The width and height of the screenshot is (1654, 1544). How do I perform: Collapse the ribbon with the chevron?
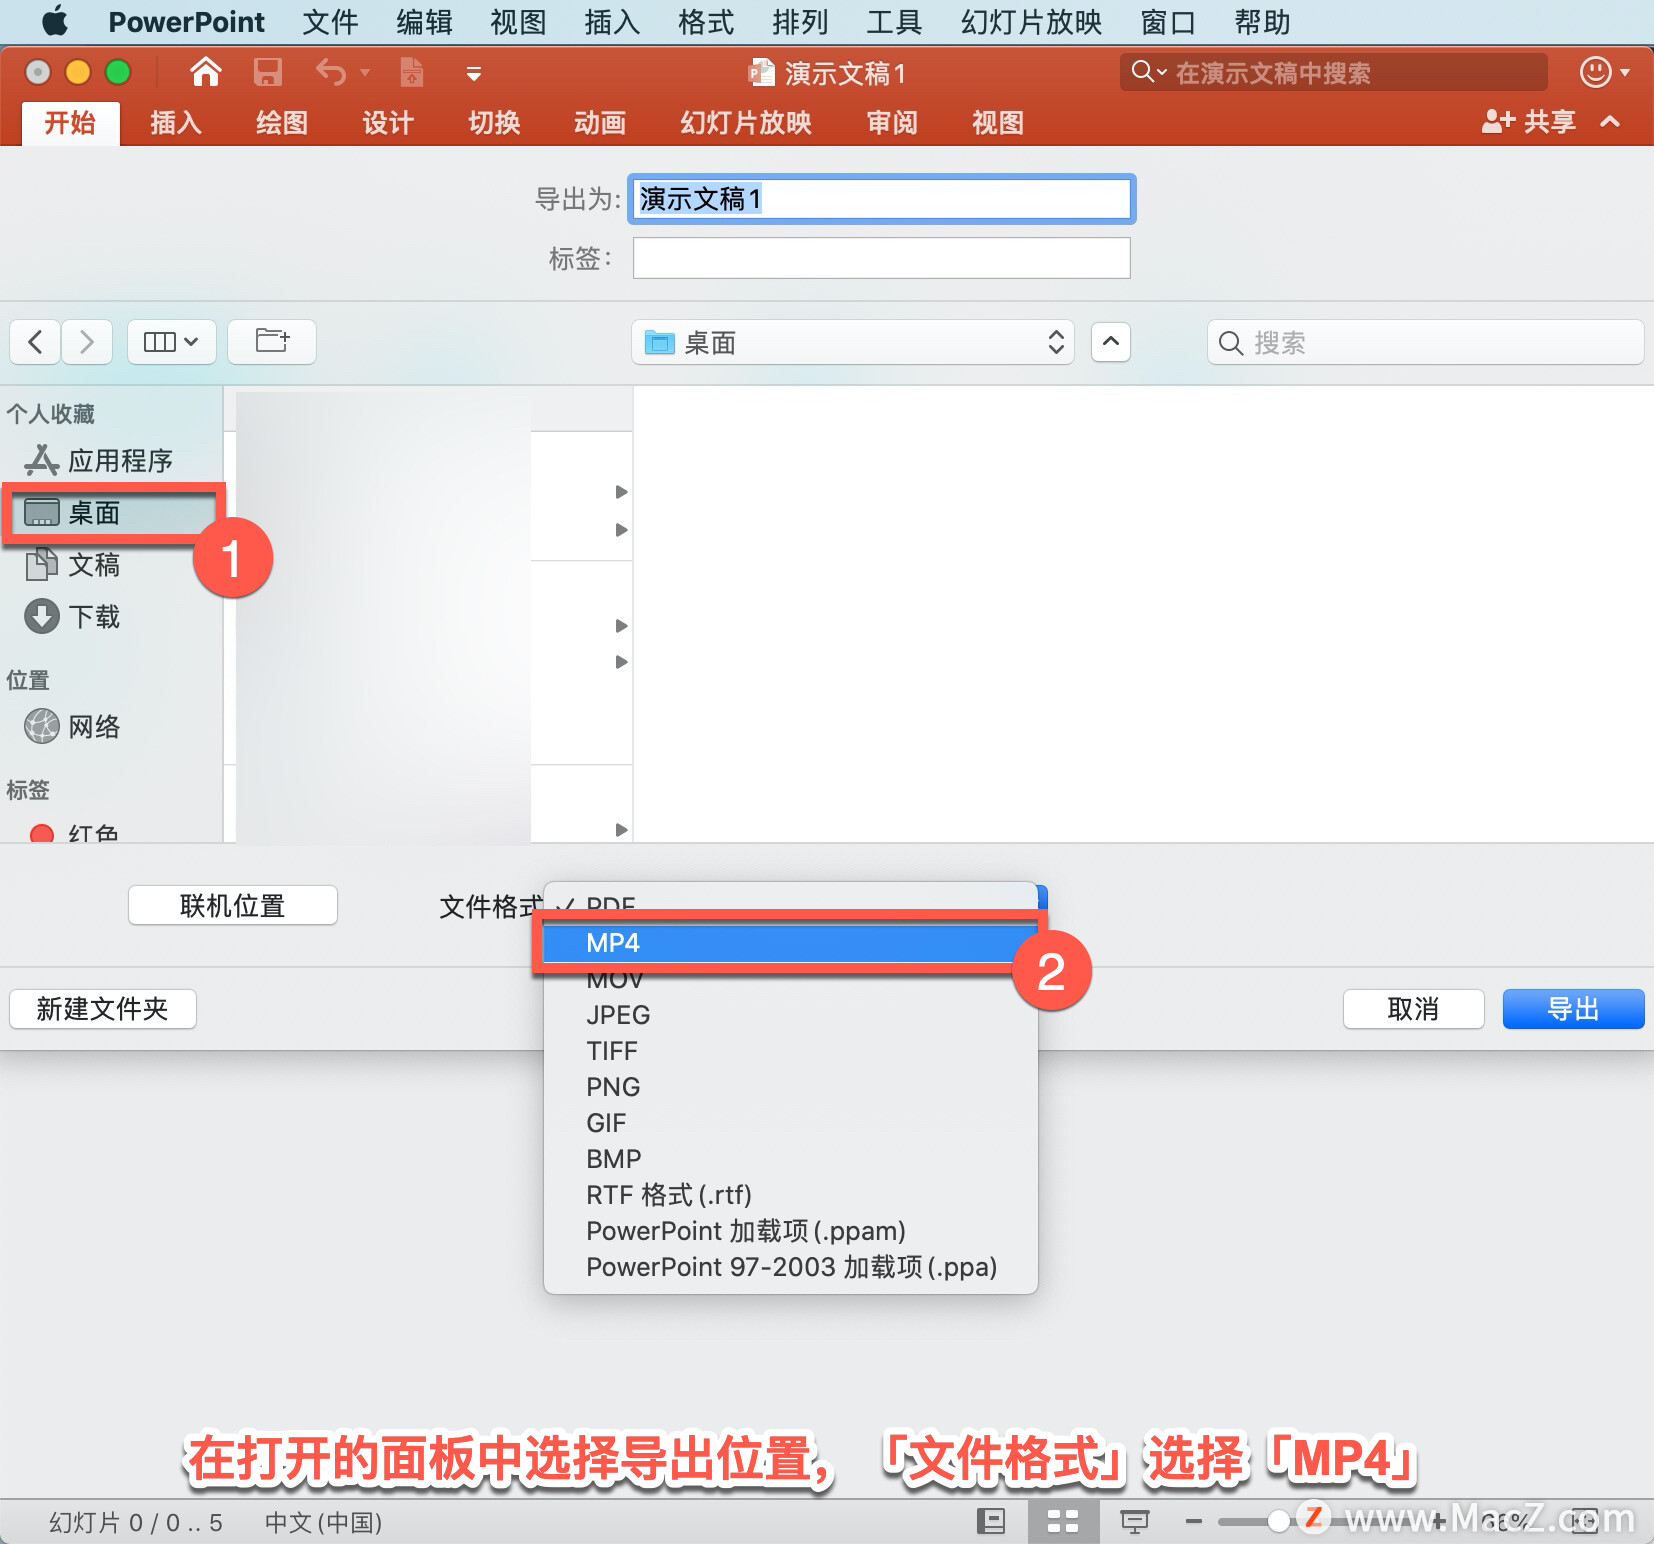pyautogui.click(x=1610, y=122)
